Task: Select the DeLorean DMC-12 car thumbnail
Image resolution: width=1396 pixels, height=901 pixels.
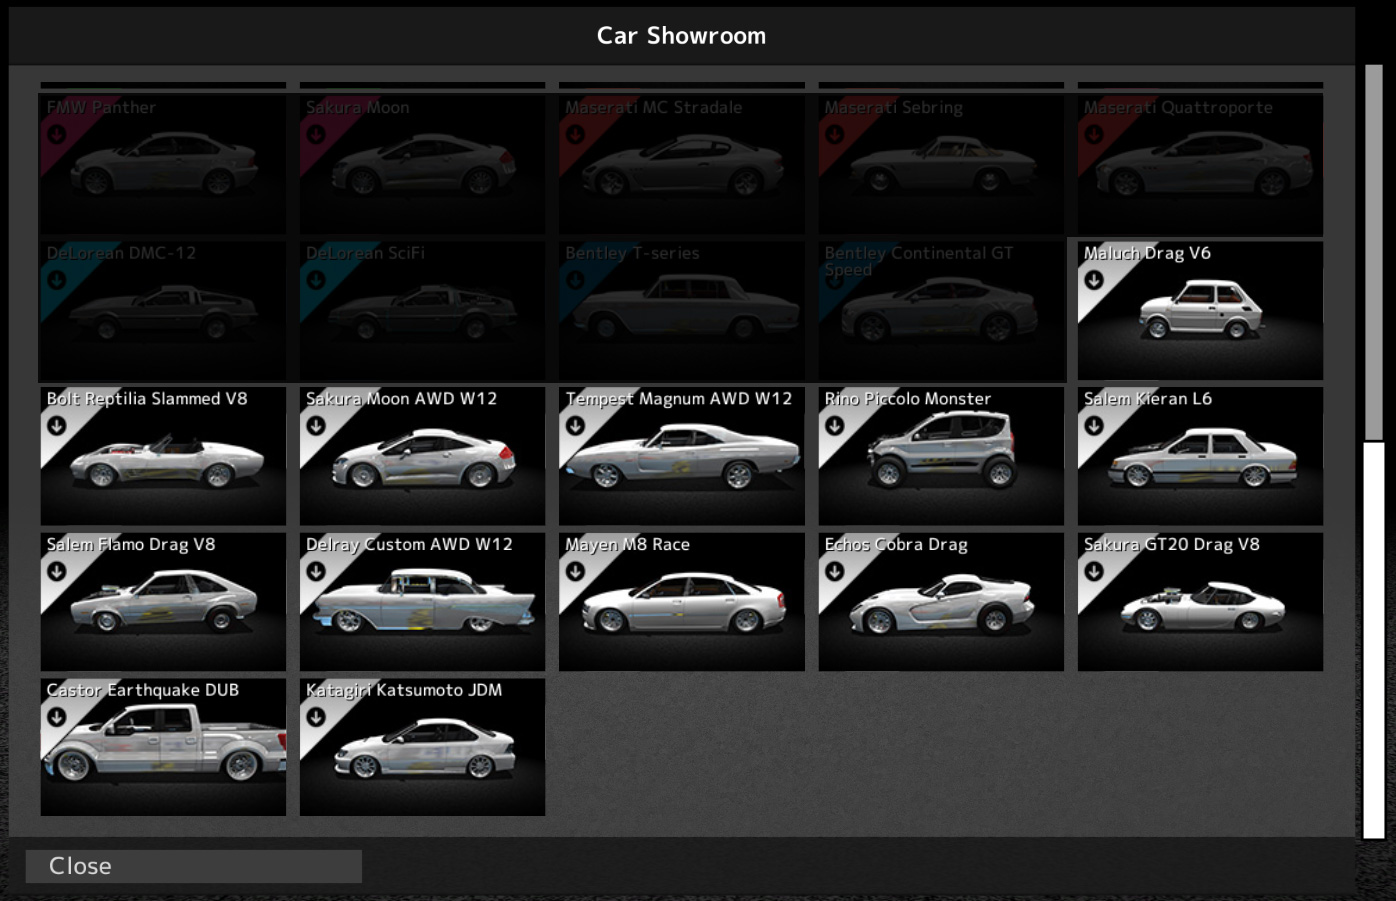Action: [162, 311]
